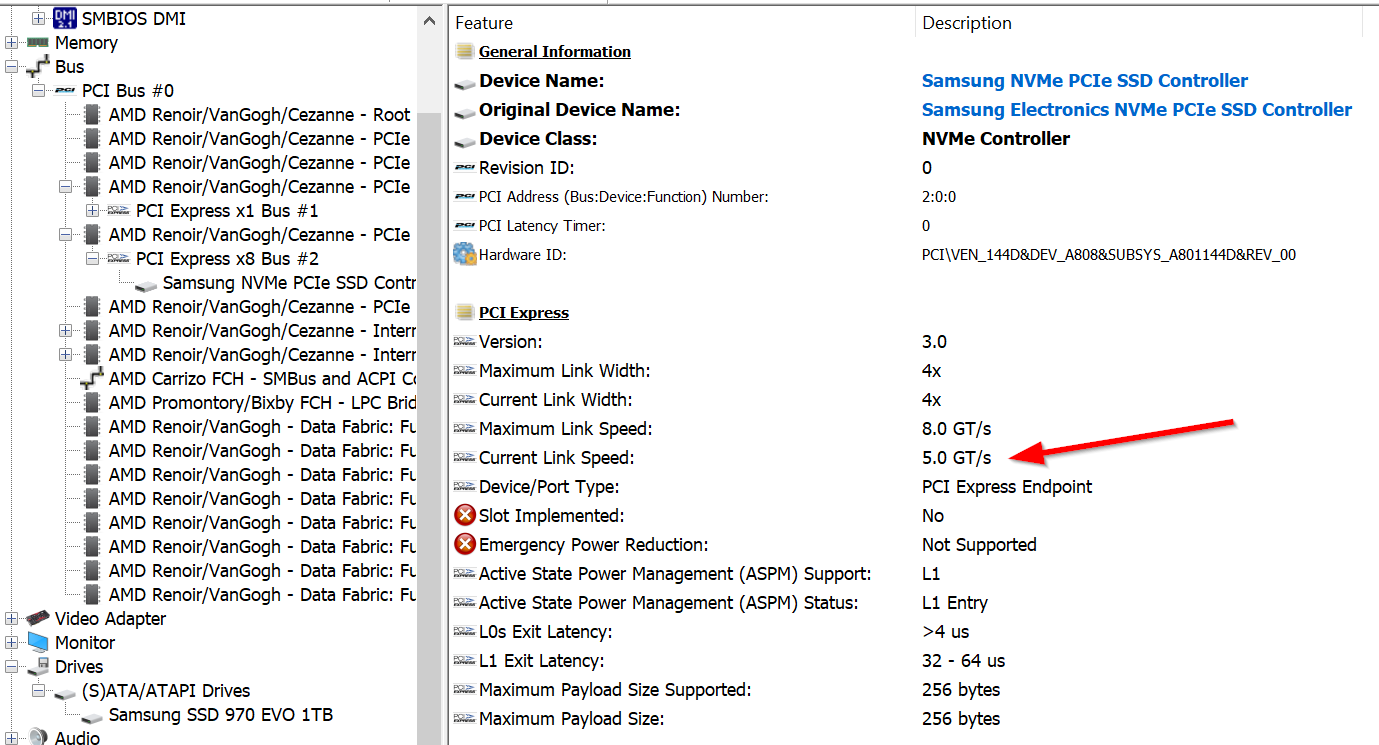The height and width of the screenshot is (745, 1379).
Task: Click chip icon beside AMD Promontory/Bixby FCH
Action: 92,403
